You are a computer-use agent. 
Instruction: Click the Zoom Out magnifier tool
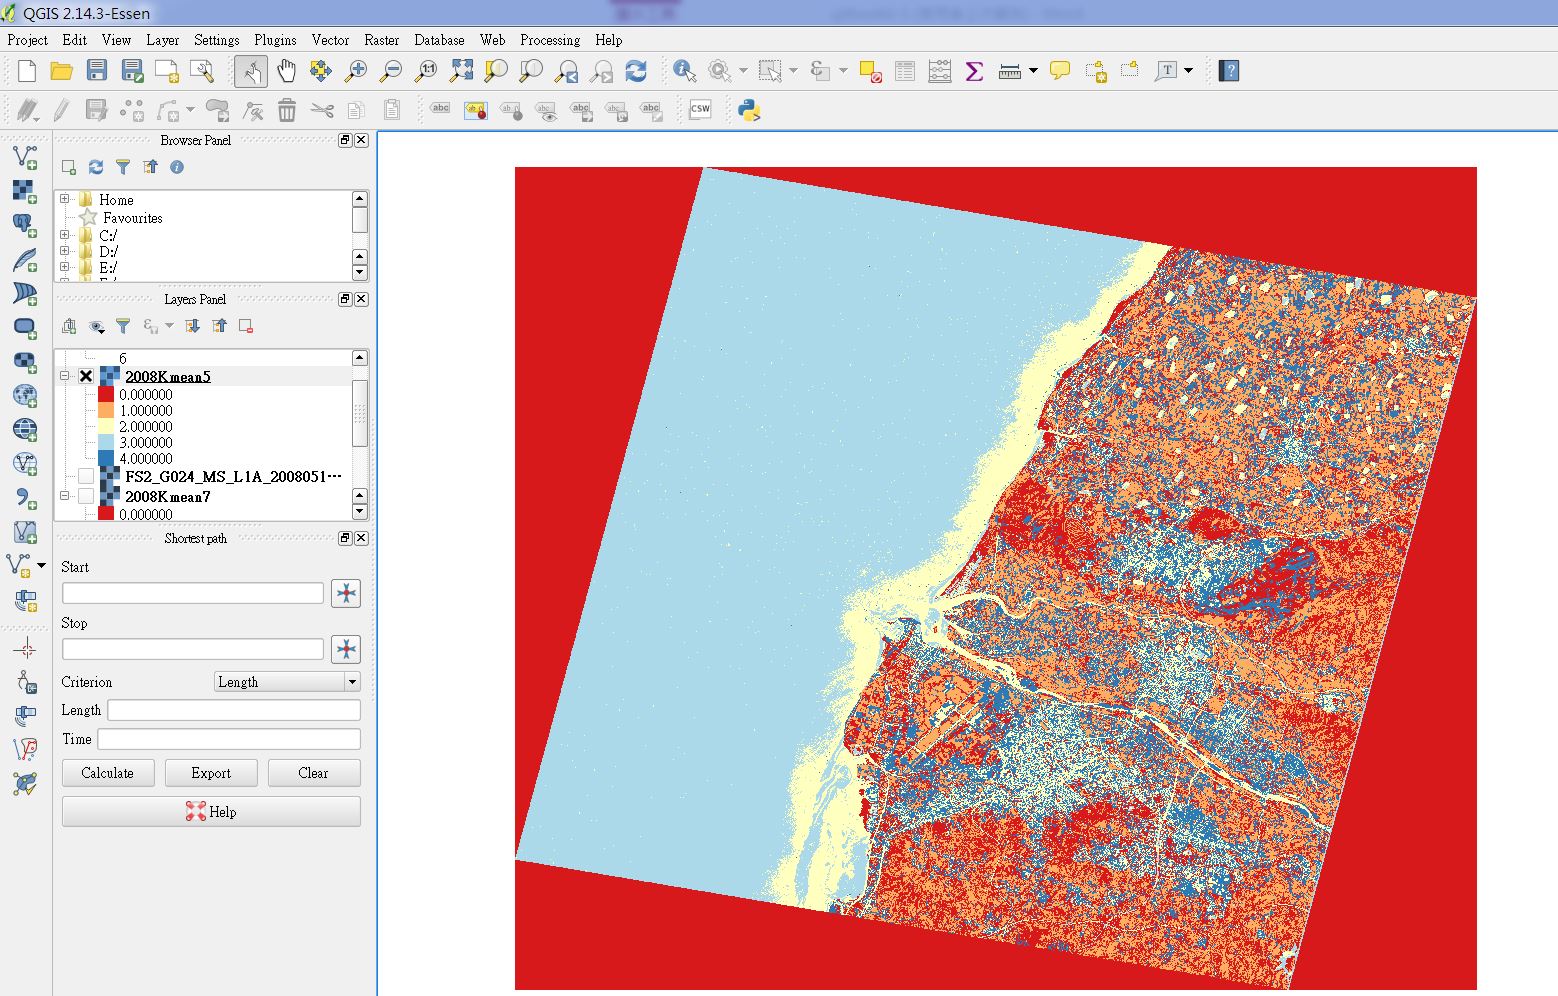[391, 71]
